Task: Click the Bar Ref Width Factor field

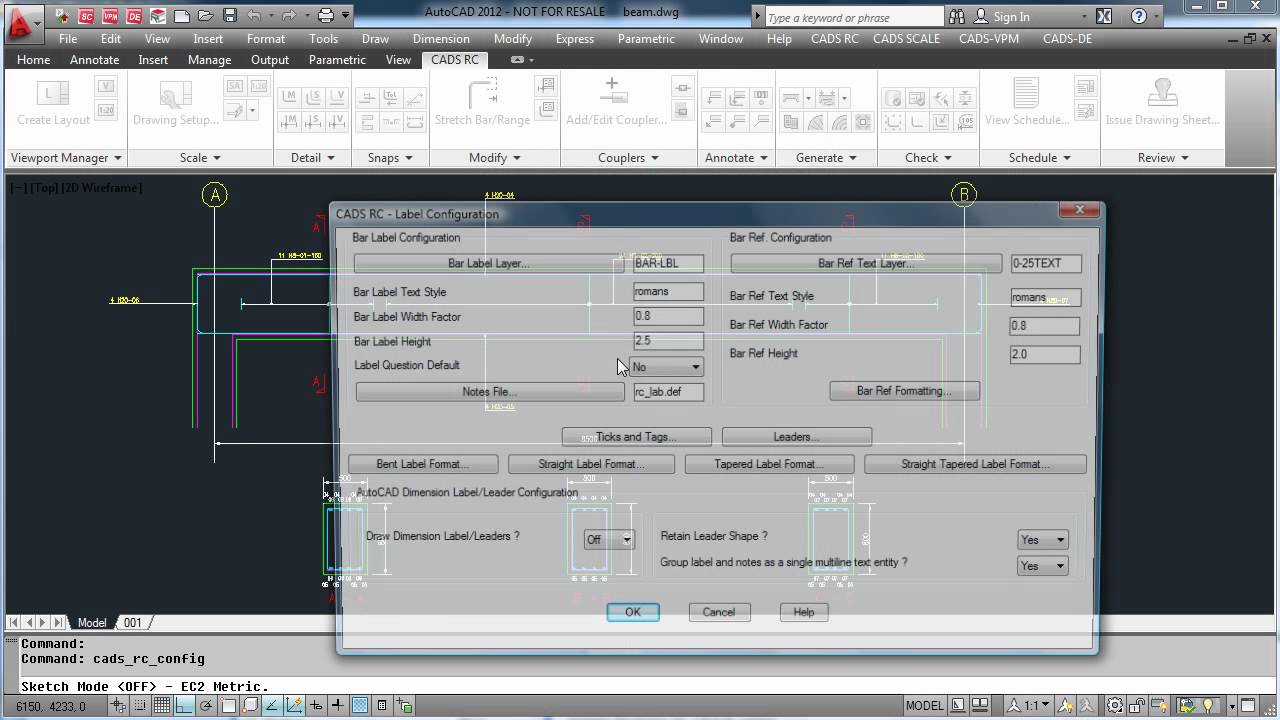Action: (x=1045, y=326)
